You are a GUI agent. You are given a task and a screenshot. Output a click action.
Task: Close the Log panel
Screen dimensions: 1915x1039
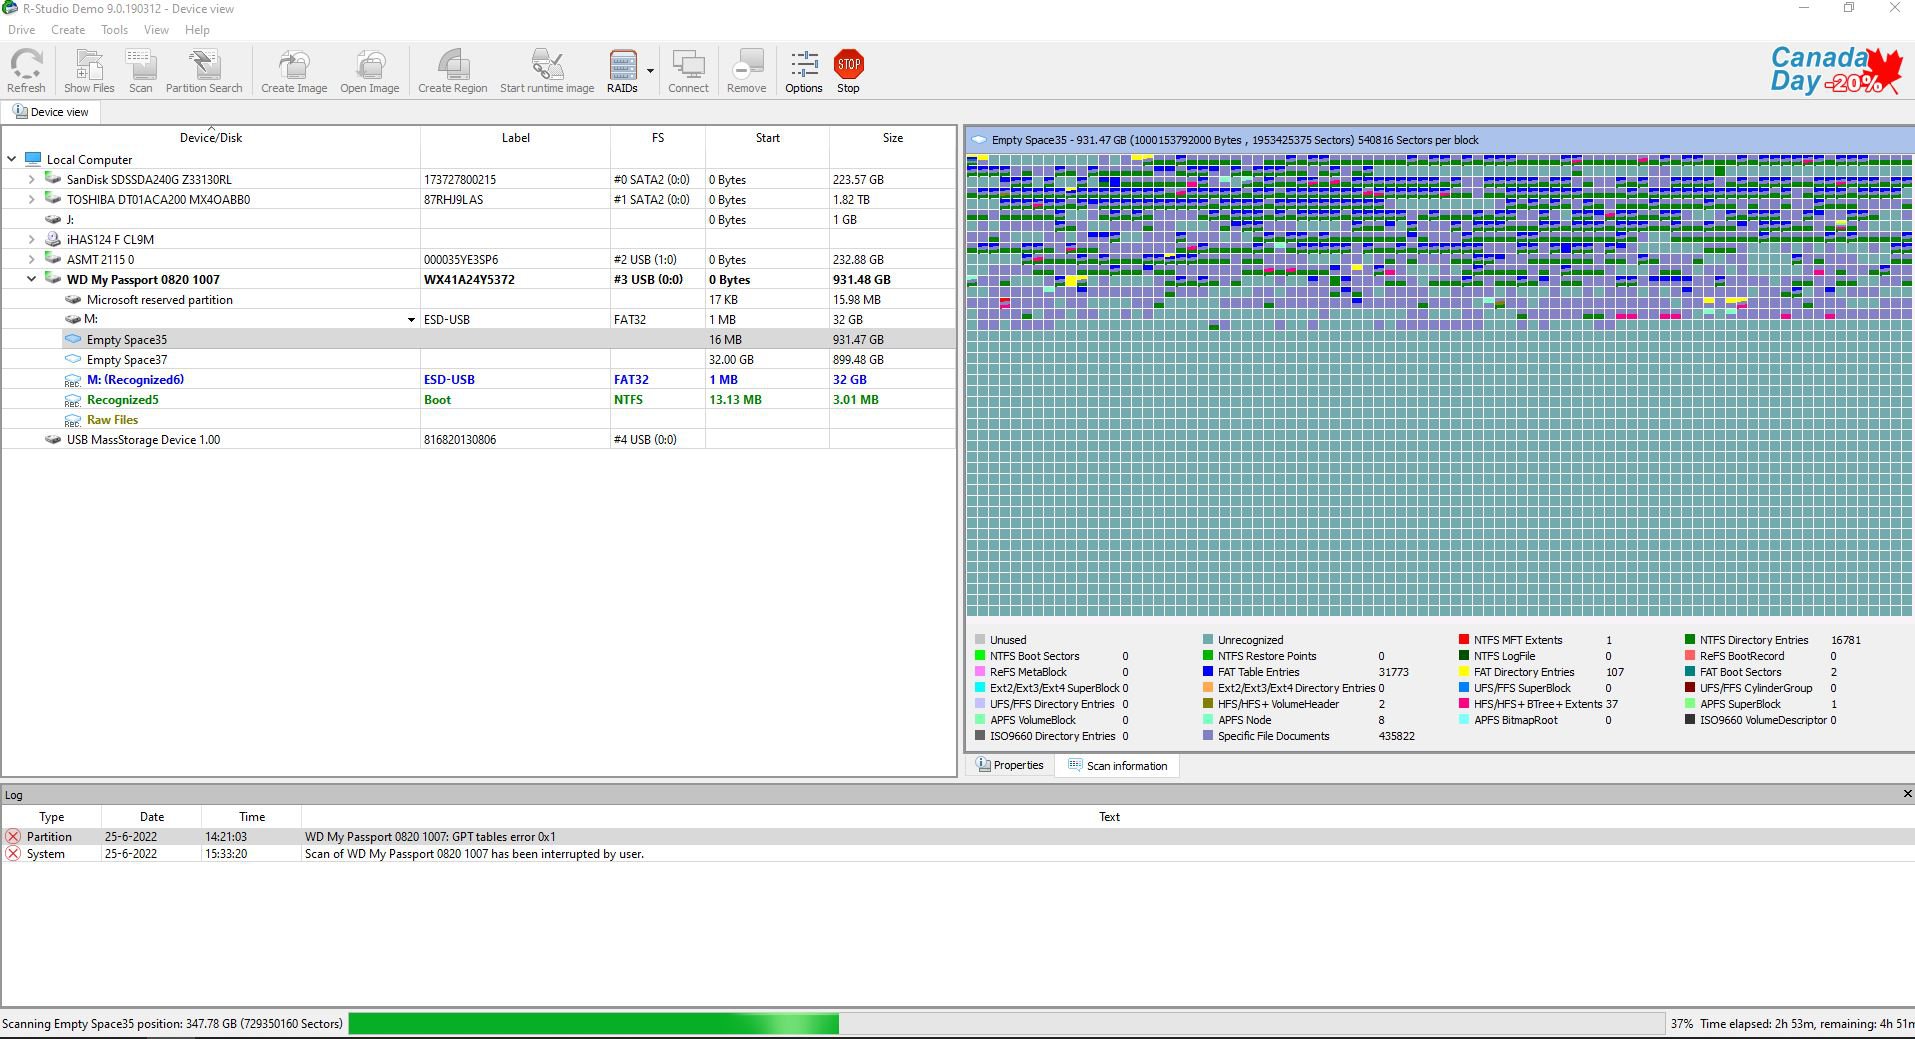click(1906, 794)
